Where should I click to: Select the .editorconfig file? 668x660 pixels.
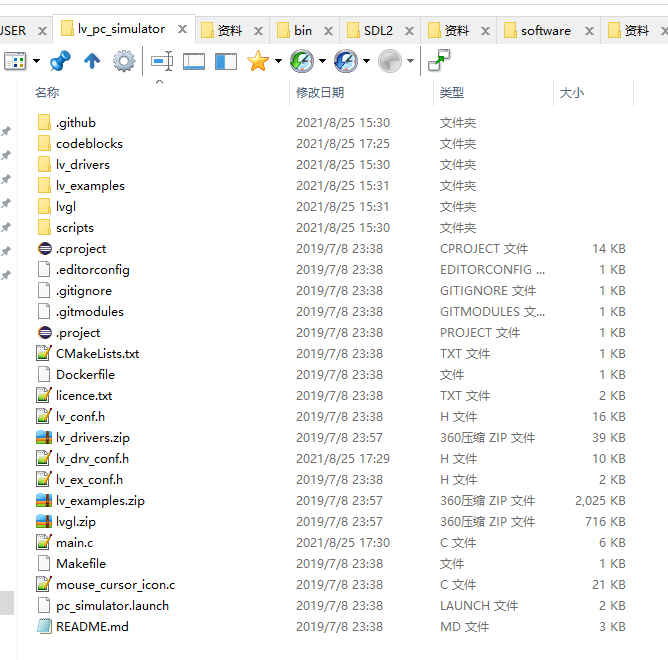coord(93,270)
